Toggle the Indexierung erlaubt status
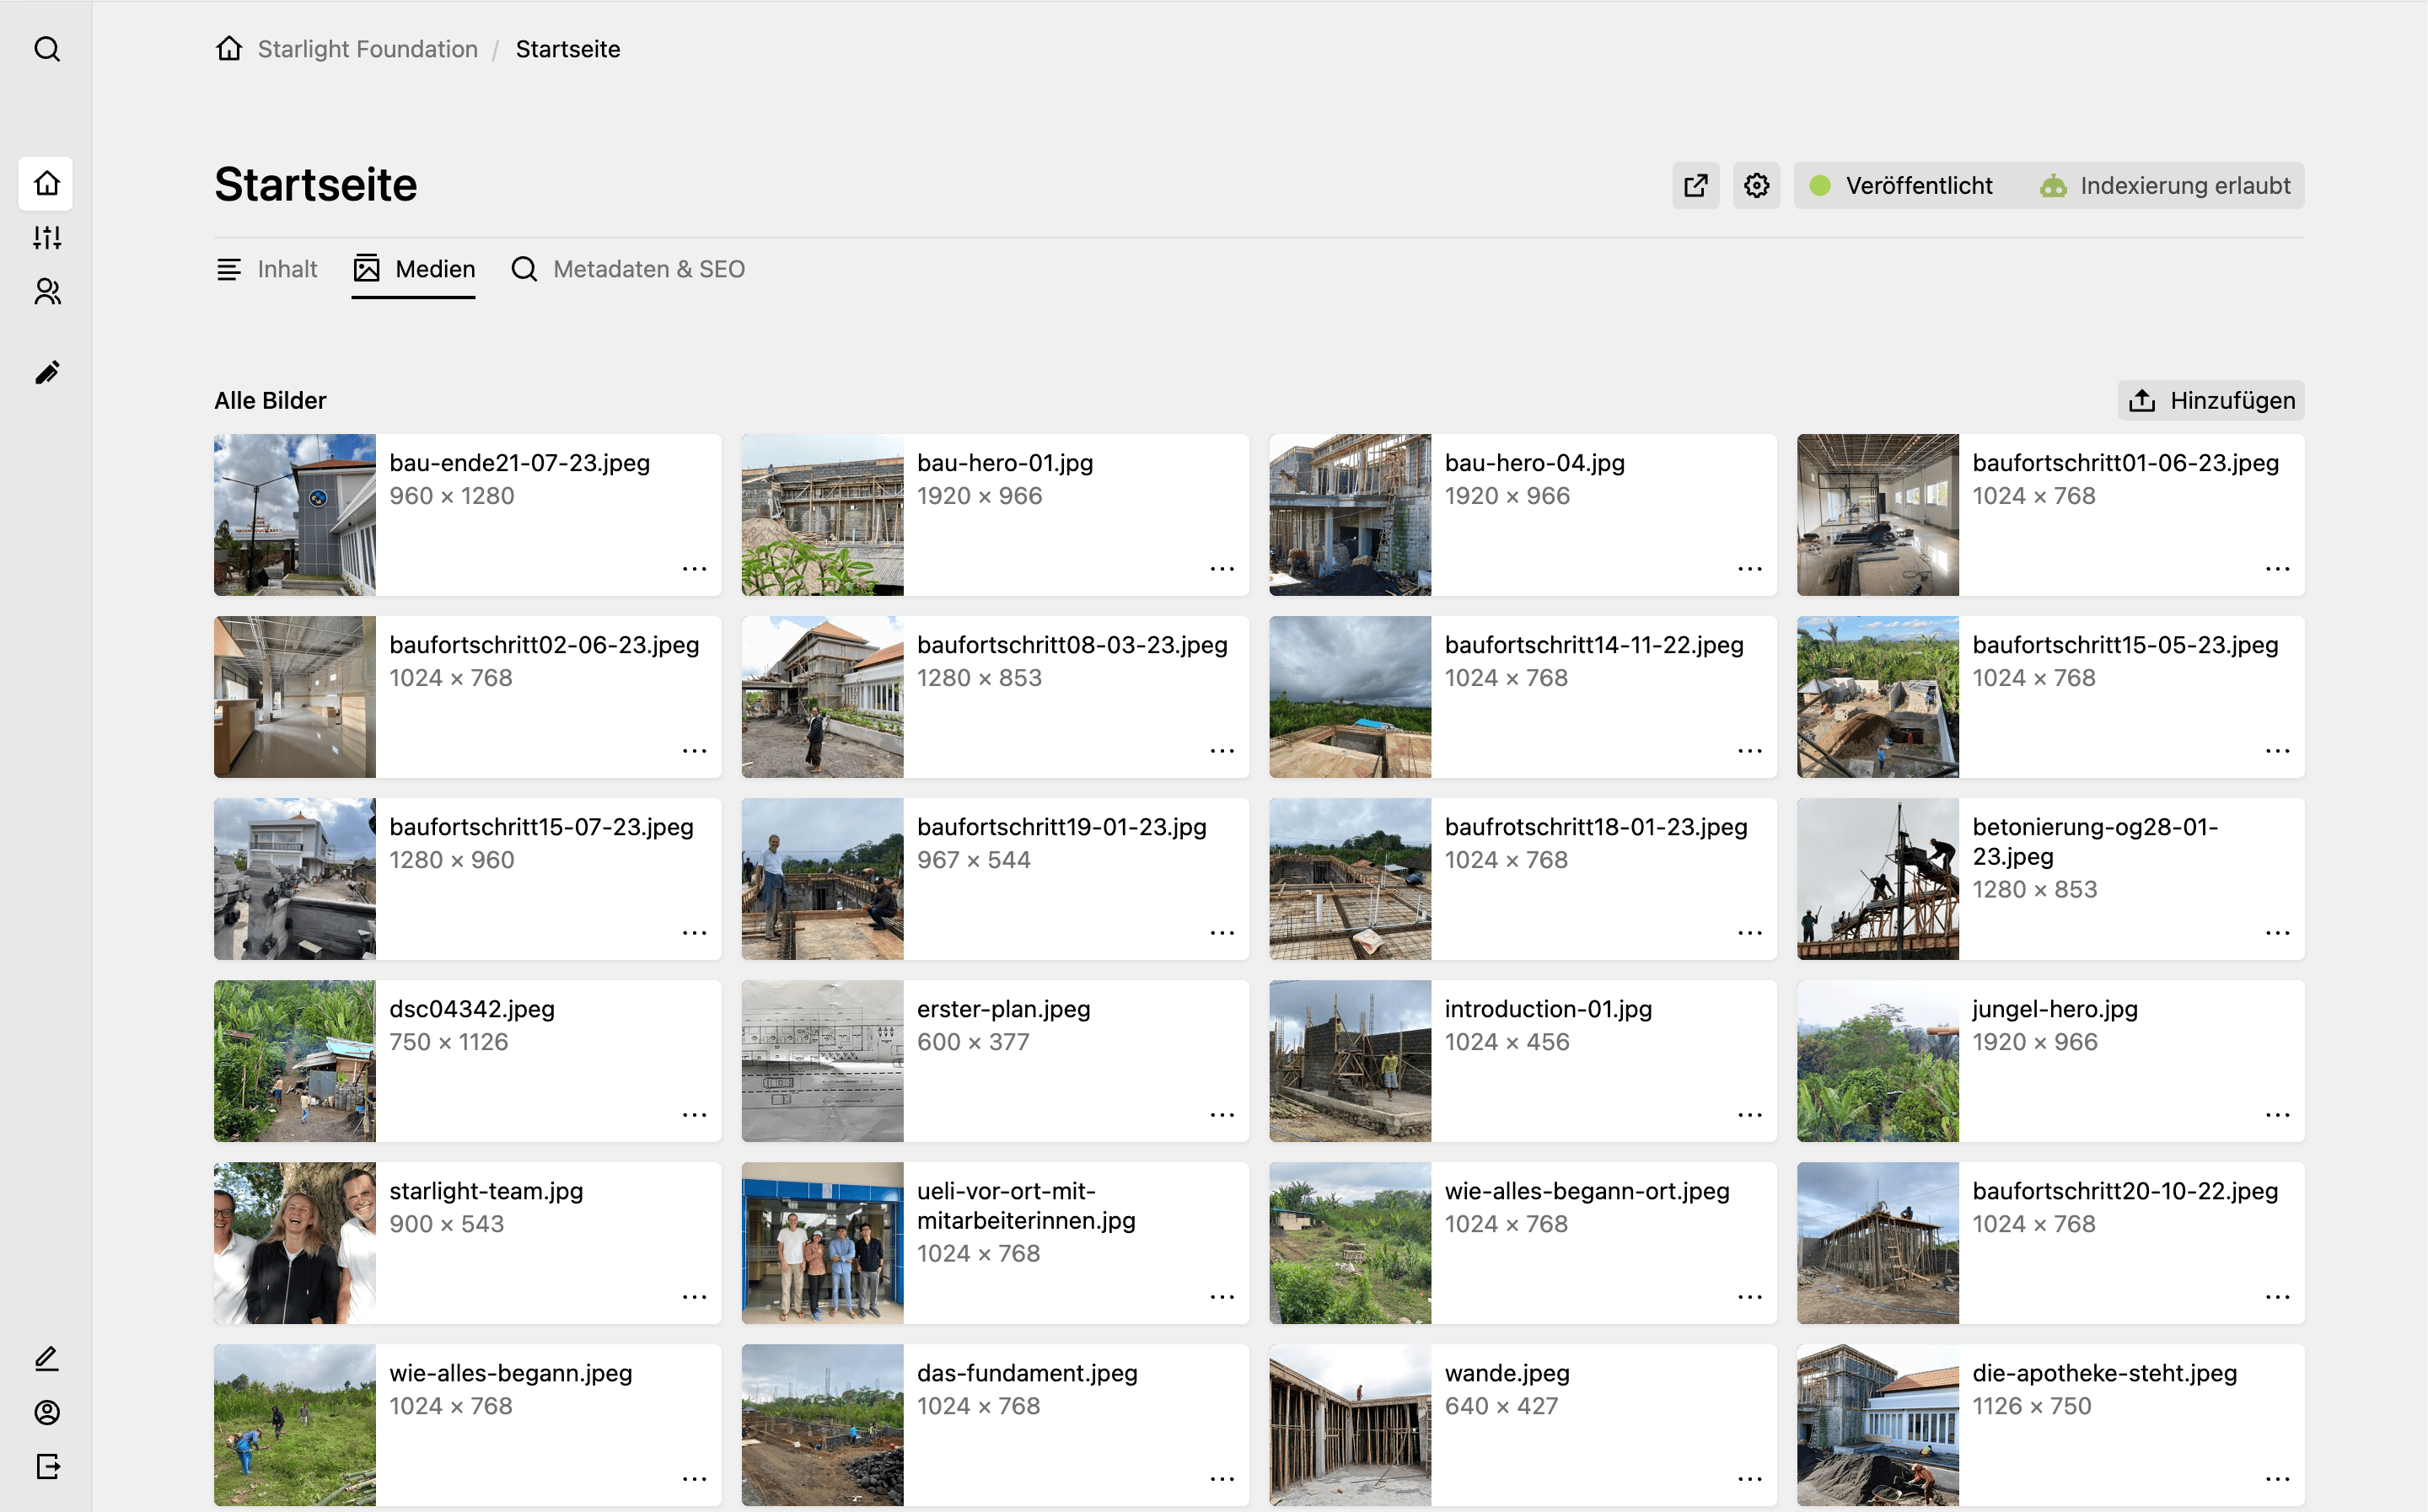This screenshot has height=1512, width=2428. 2165,185
